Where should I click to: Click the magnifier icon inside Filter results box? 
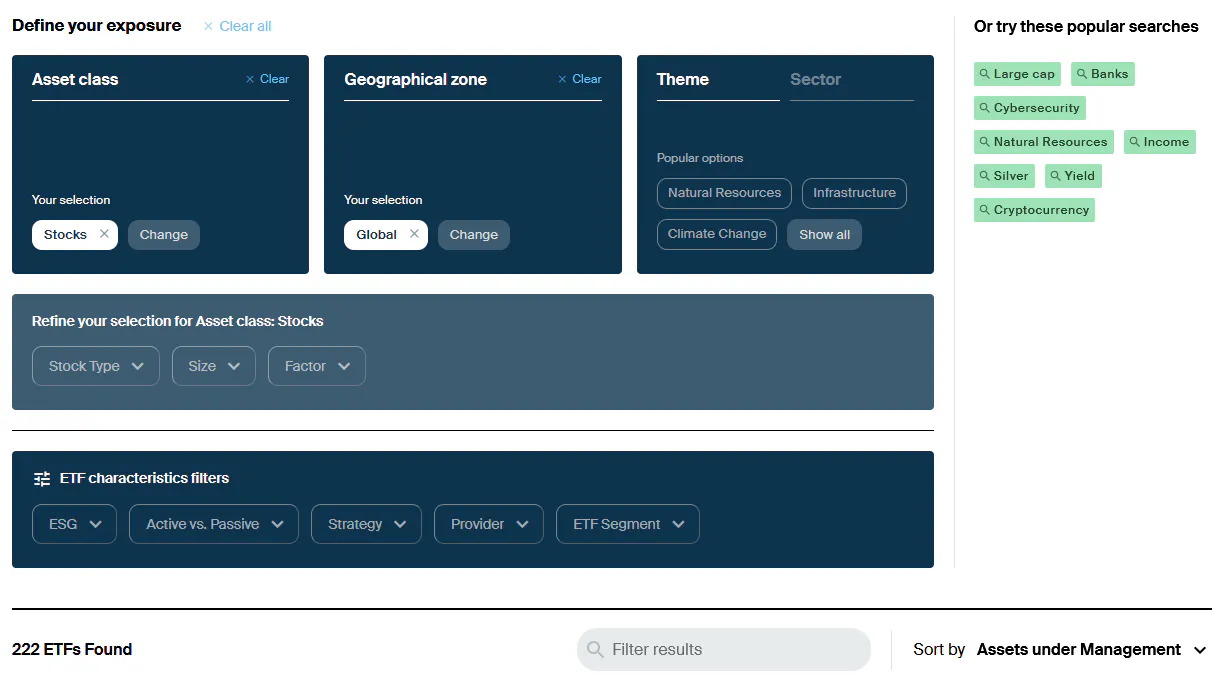596,649
